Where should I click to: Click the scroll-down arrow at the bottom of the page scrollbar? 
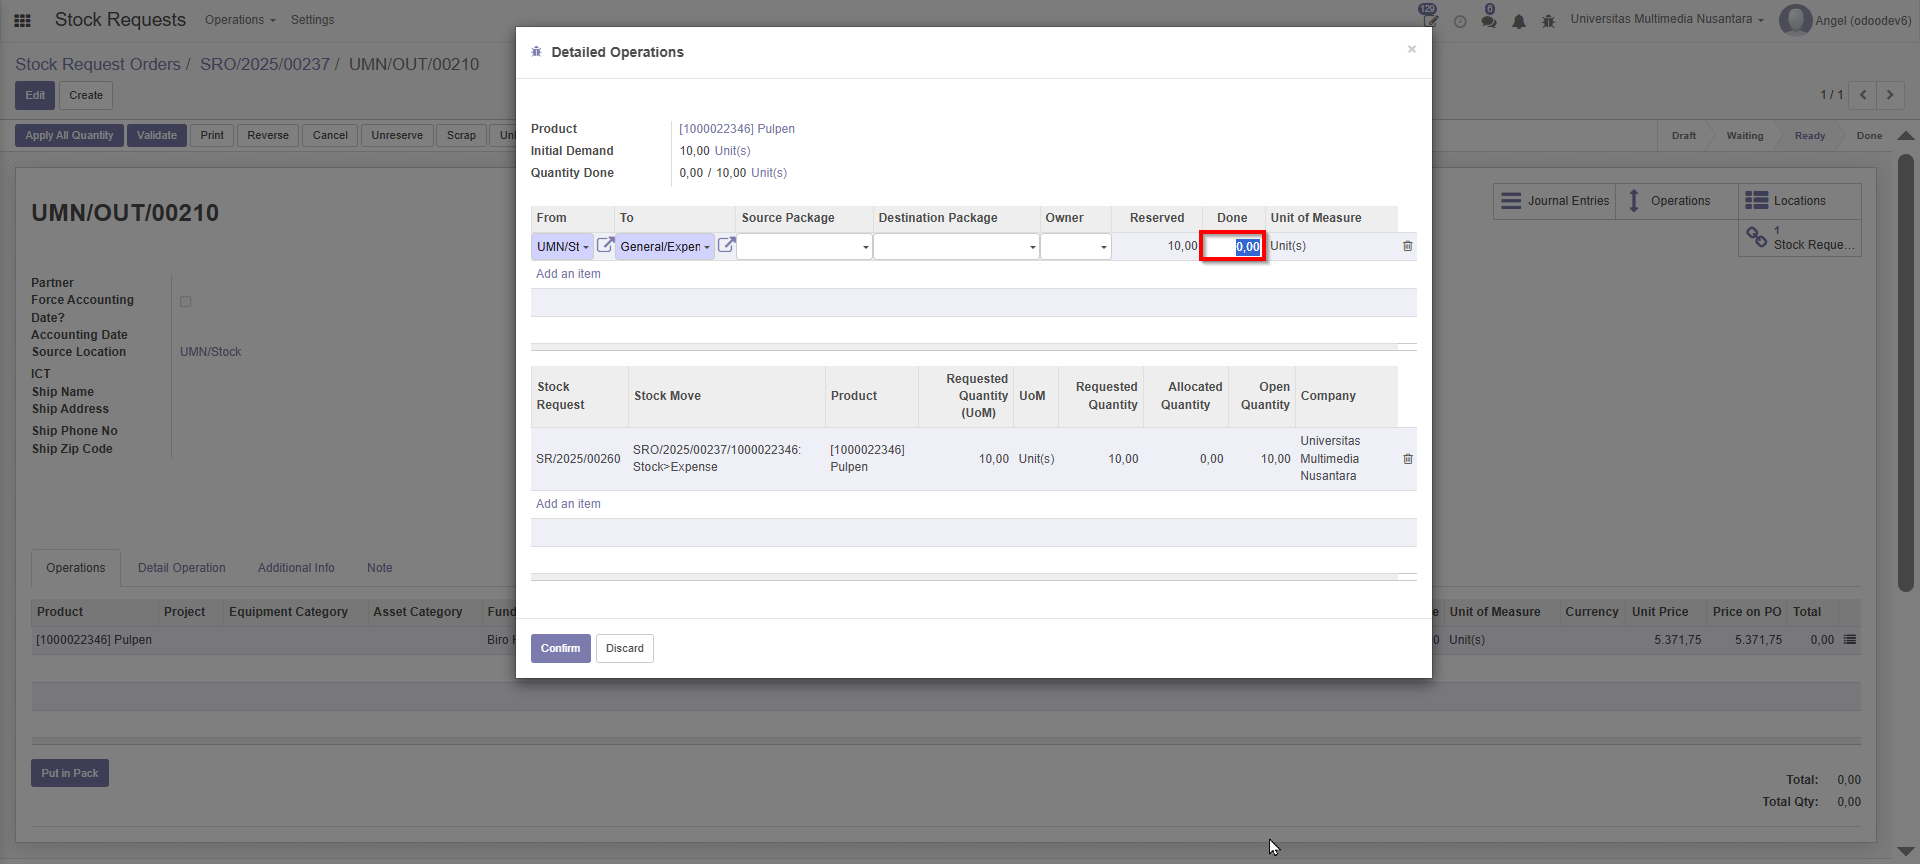1906,852
